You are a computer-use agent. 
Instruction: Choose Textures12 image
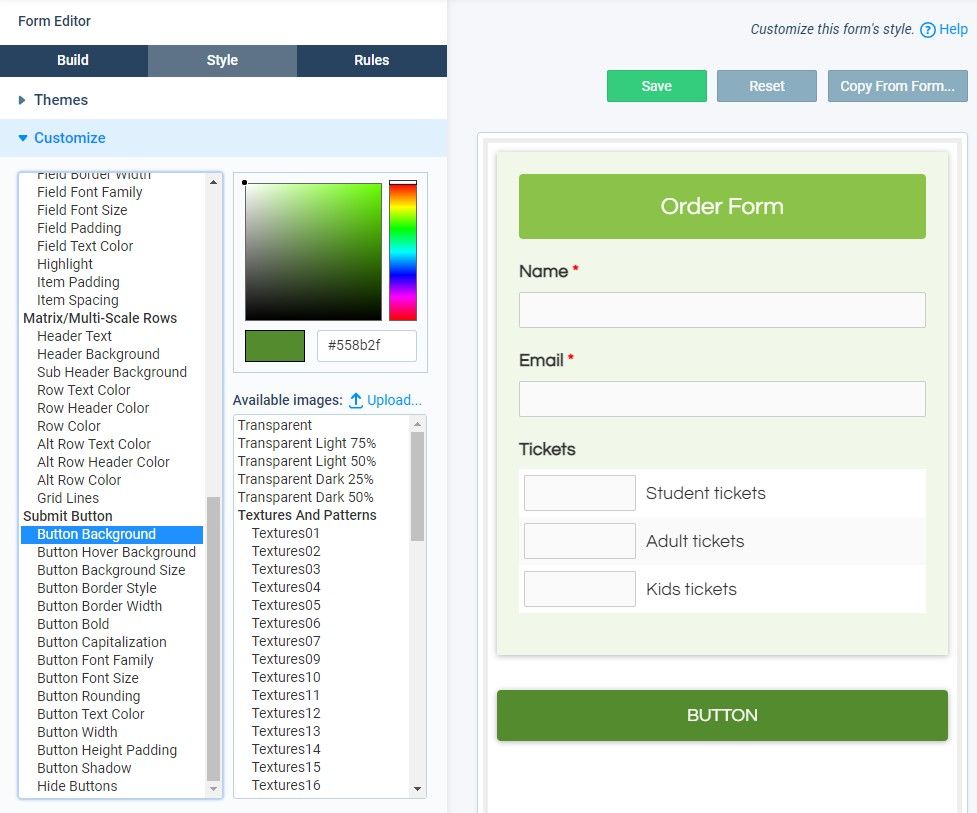pyautogui.click(x=285, y=714)
